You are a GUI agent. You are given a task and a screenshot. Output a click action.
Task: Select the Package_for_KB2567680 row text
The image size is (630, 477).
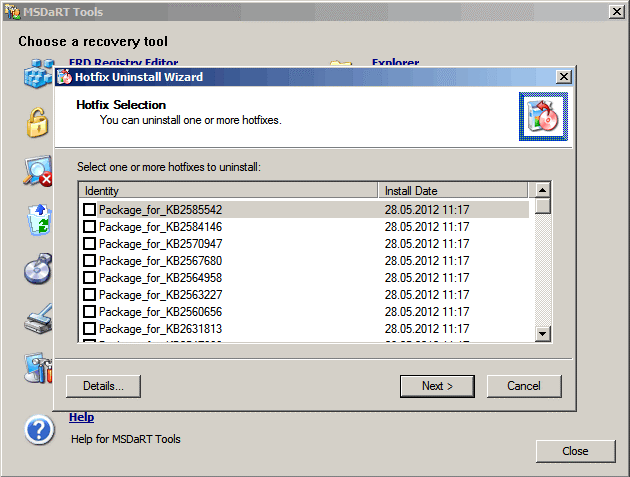(160, 261)
